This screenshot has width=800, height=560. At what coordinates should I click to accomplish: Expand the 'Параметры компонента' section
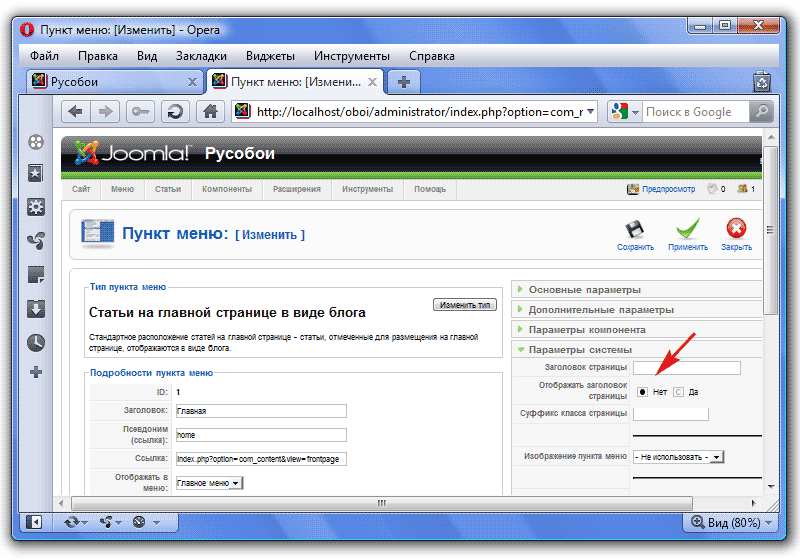click(587, 330)
